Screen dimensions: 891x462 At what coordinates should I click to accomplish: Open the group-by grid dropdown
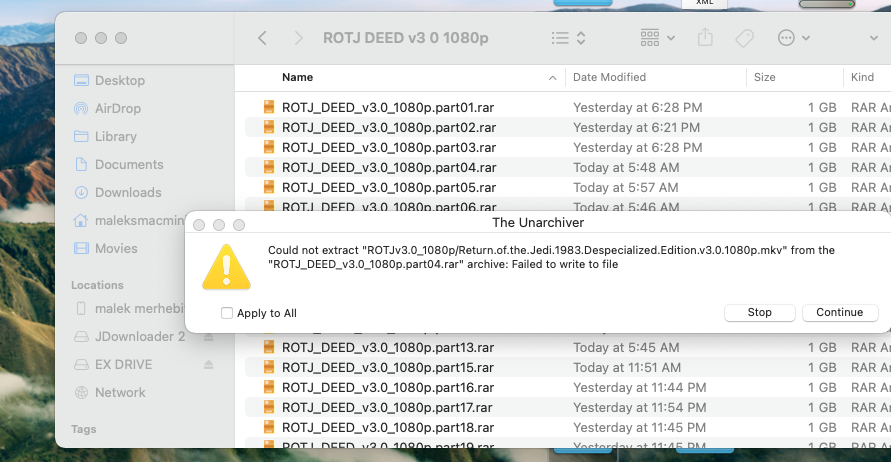[x=657, y=38]
